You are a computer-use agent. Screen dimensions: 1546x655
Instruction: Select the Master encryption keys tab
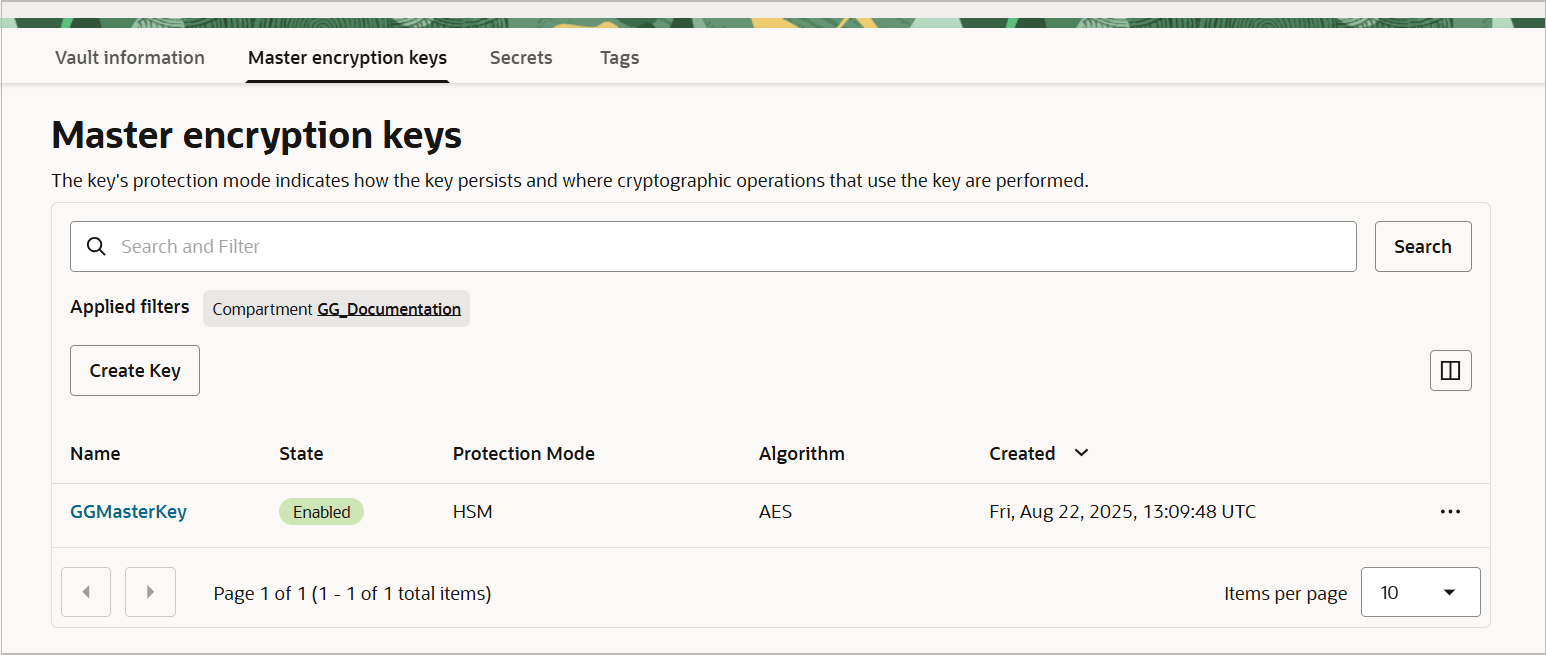coord(347,57)
